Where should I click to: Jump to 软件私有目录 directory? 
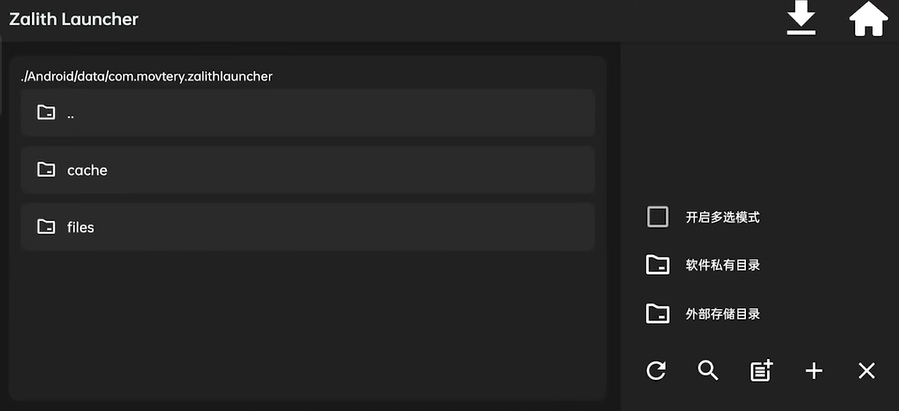coord(722,265)
